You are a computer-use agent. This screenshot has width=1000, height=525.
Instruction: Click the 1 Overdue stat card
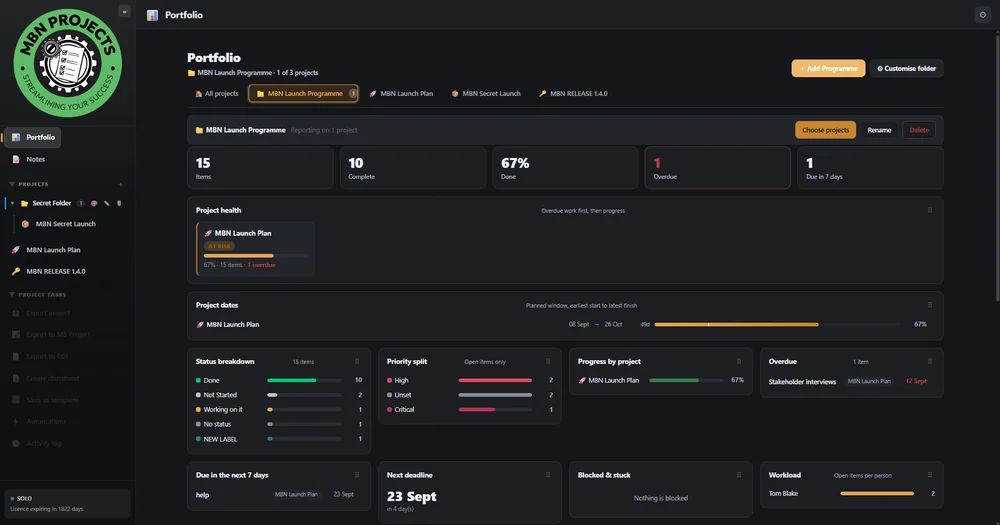click(717, 168)
